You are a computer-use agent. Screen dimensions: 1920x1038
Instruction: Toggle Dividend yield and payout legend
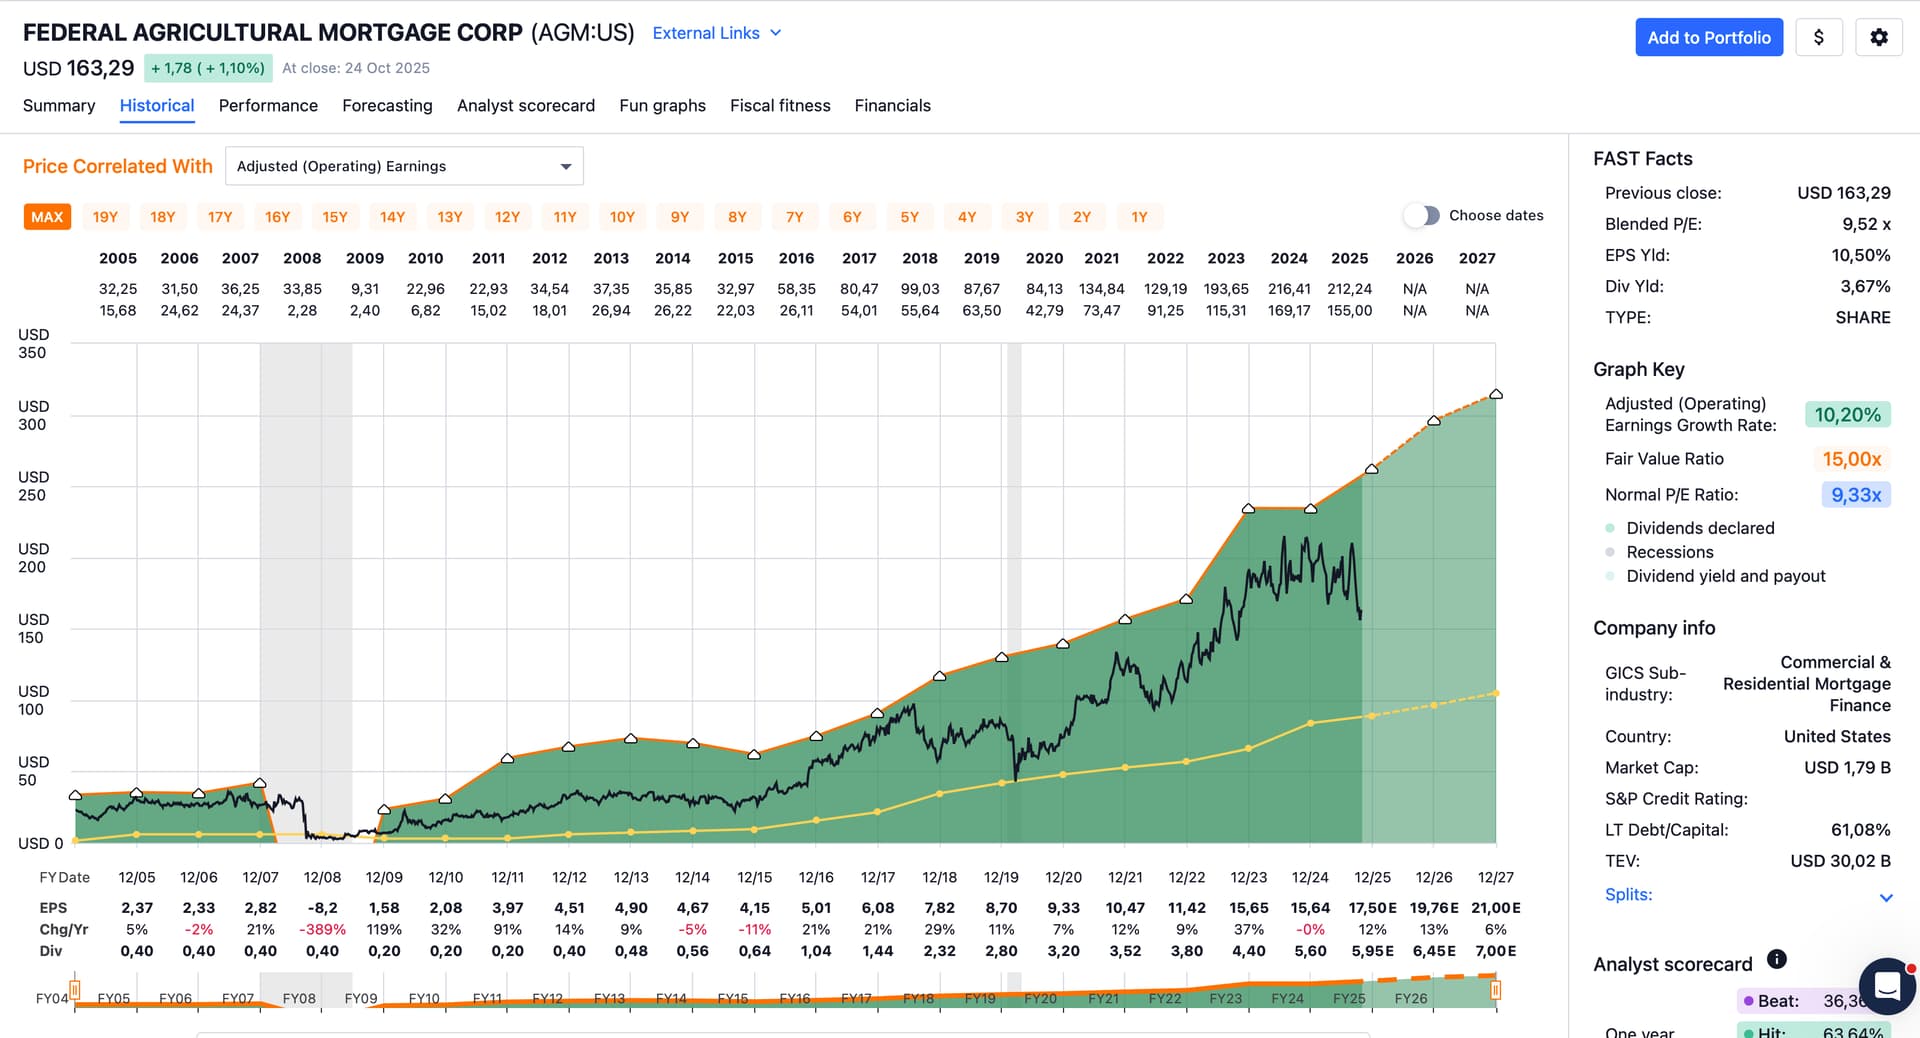1725,576
